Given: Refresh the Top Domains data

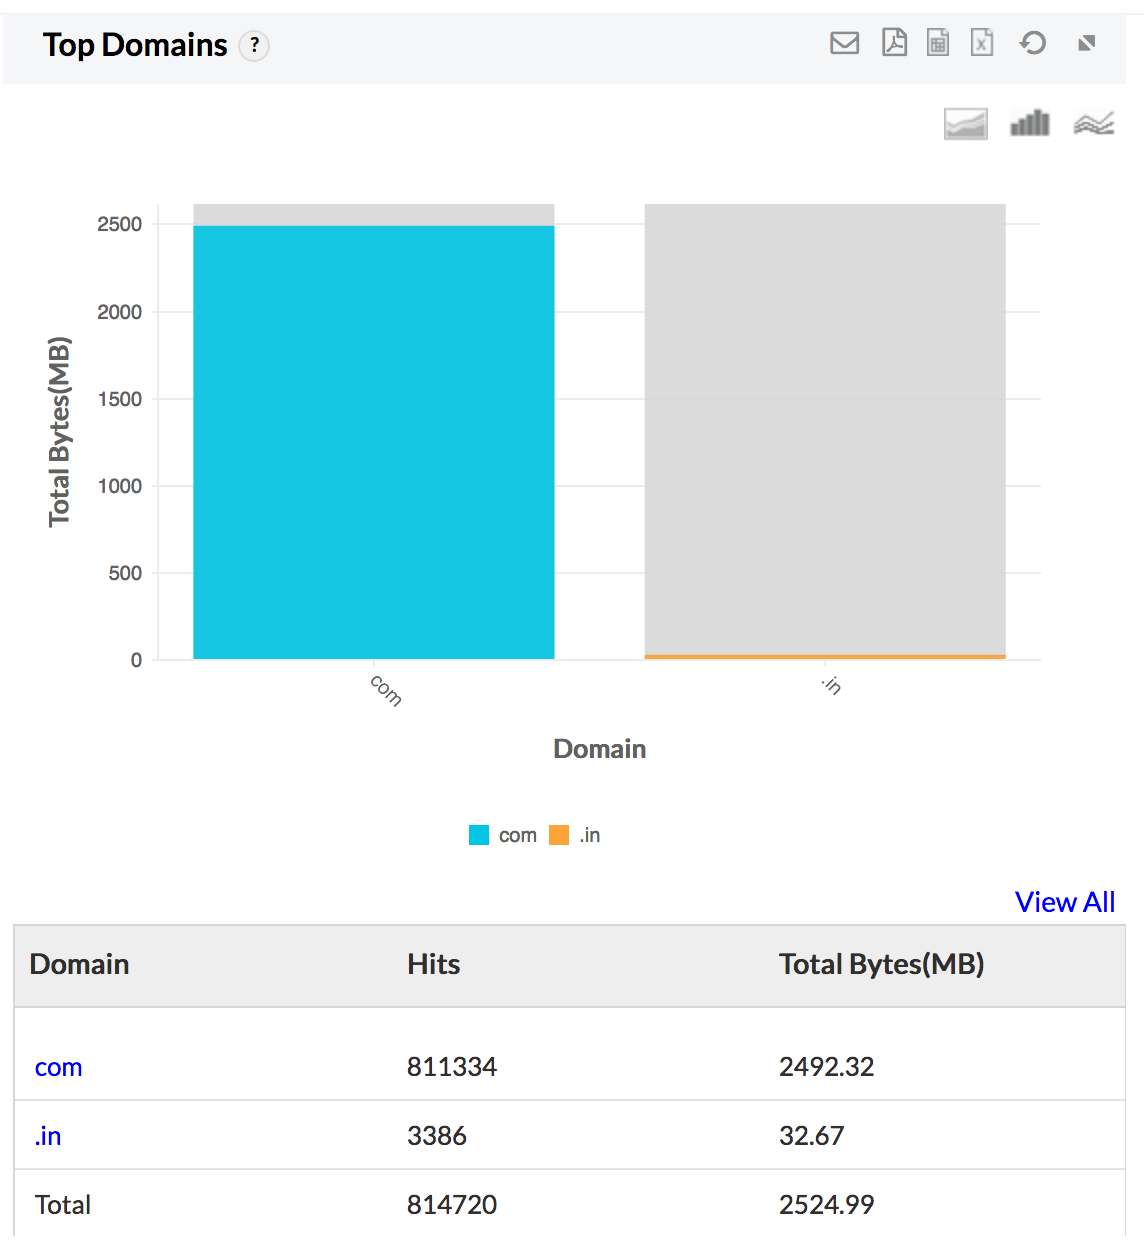Looking at the screenshot, I should coord(1033,43).
